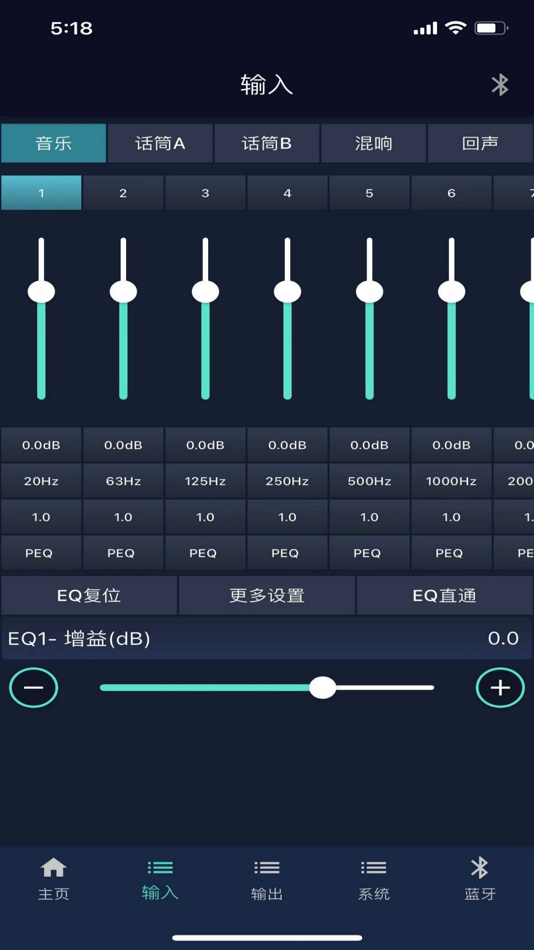The height and width of the screenshot is (950, 534).
Task: Decrease gain with the minus button
Action: [x=34, y=688]
